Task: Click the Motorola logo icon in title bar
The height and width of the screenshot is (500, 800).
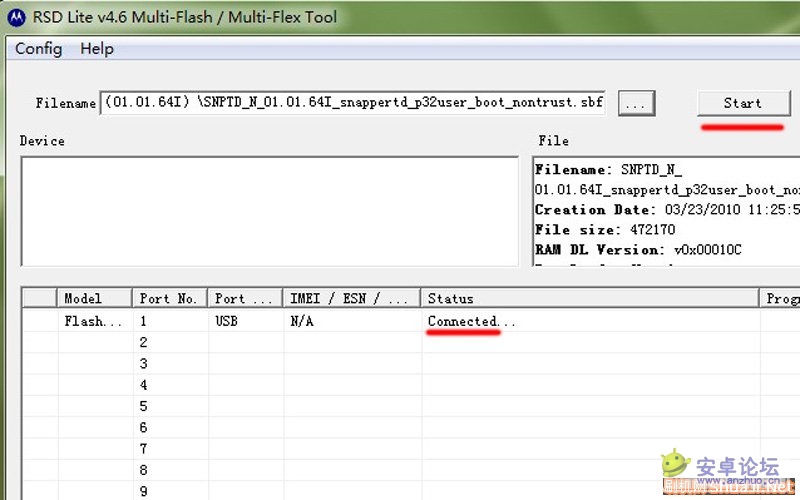Action: tap(16, 17)
